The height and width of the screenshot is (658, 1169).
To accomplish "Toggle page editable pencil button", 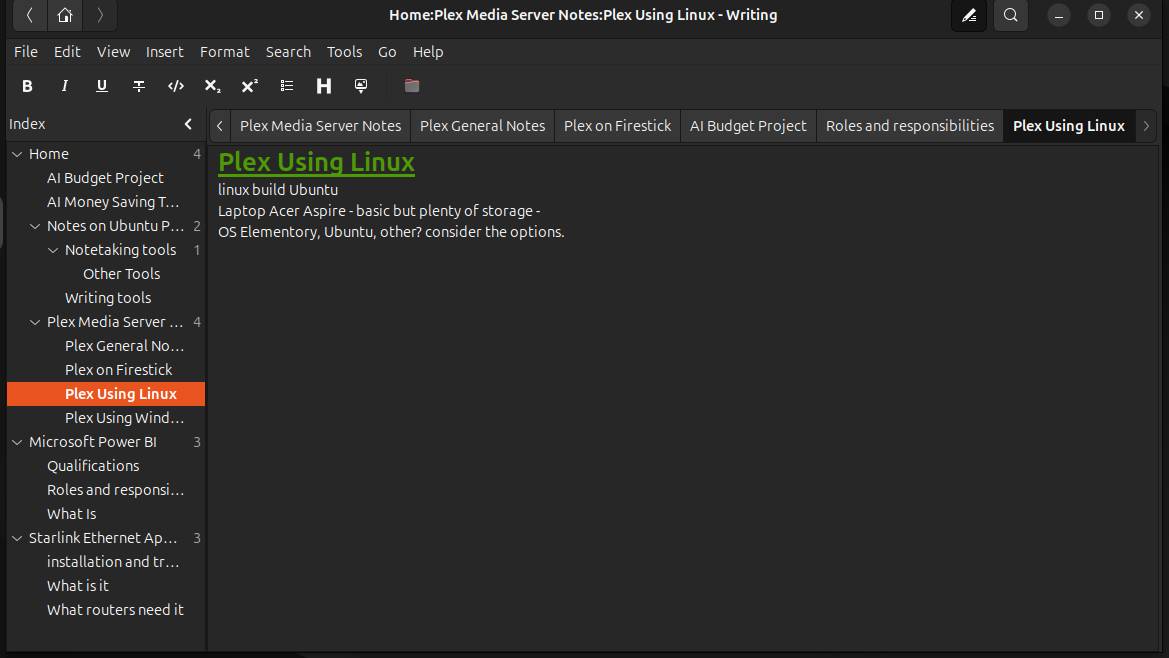I will 968,15.
